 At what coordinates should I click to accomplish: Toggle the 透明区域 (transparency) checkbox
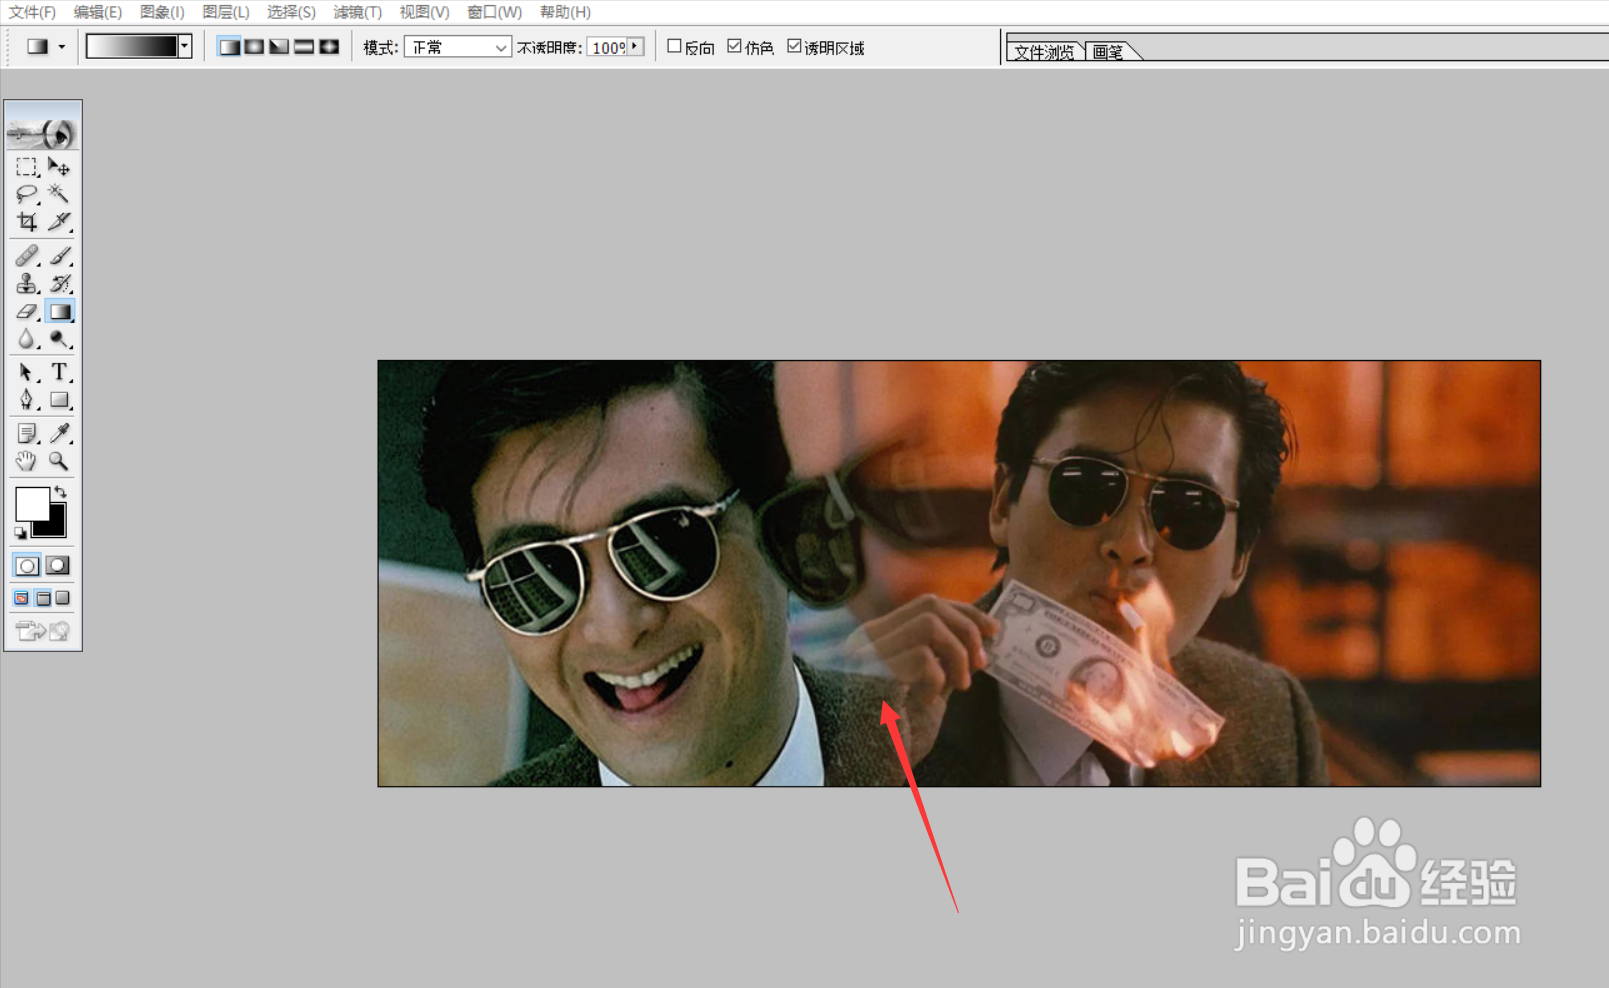[x=794, y=46]
